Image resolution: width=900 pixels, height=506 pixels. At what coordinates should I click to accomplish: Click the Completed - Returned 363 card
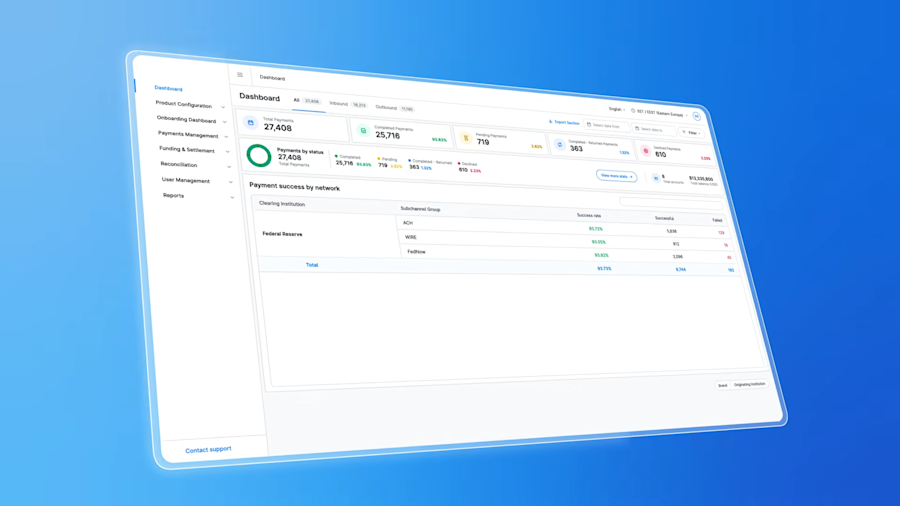point(591,146)
